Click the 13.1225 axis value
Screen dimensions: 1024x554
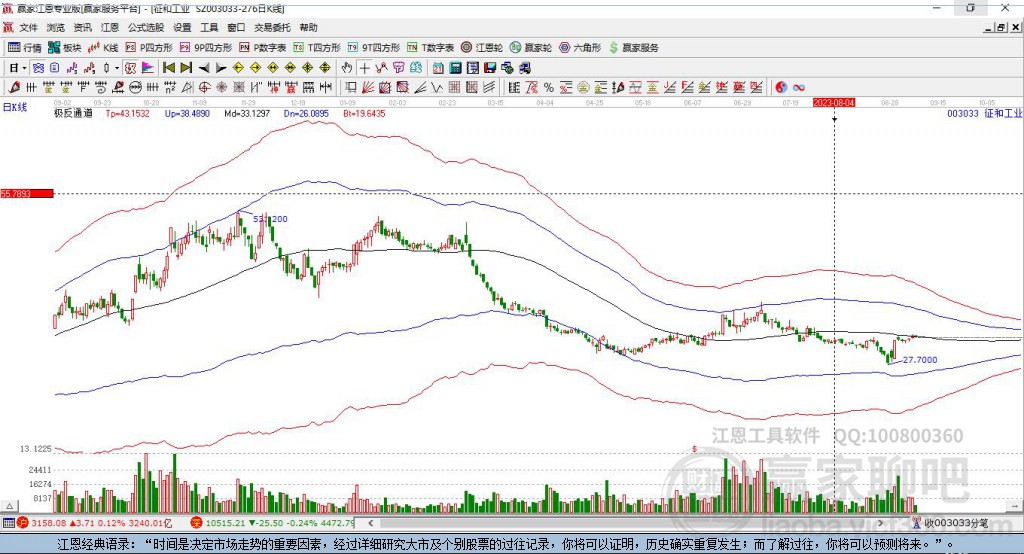coord(35,449)
